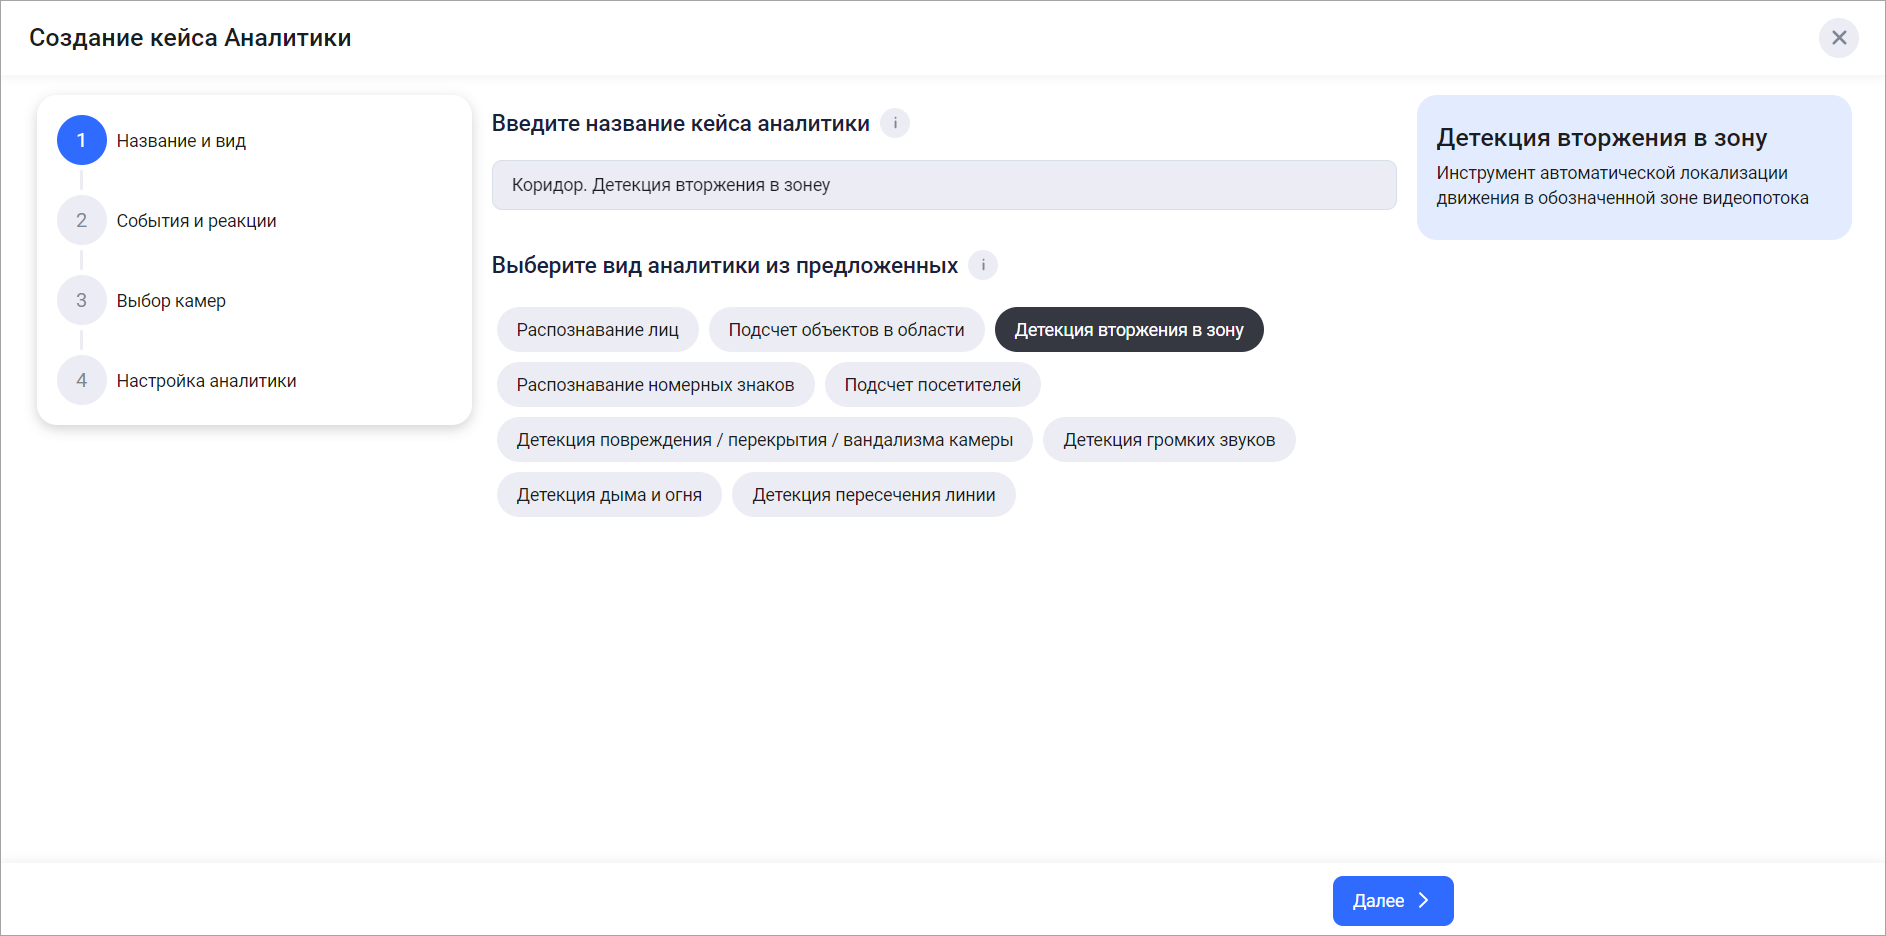This screenshot has width=1886, height=936.
Task: Go to 'Настройка аналитики' step label
Action: coord(206,381)
